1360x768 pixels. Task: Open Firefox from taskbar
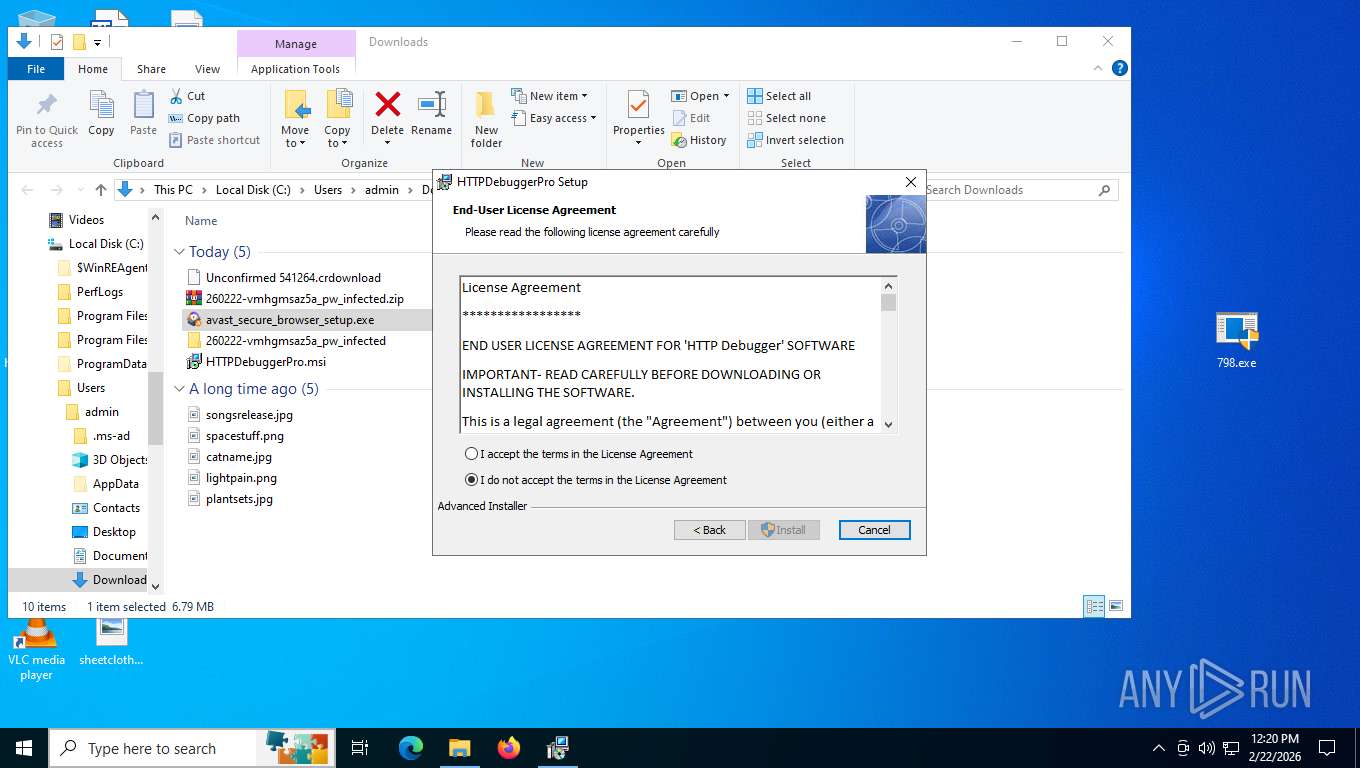pos(509,748)
